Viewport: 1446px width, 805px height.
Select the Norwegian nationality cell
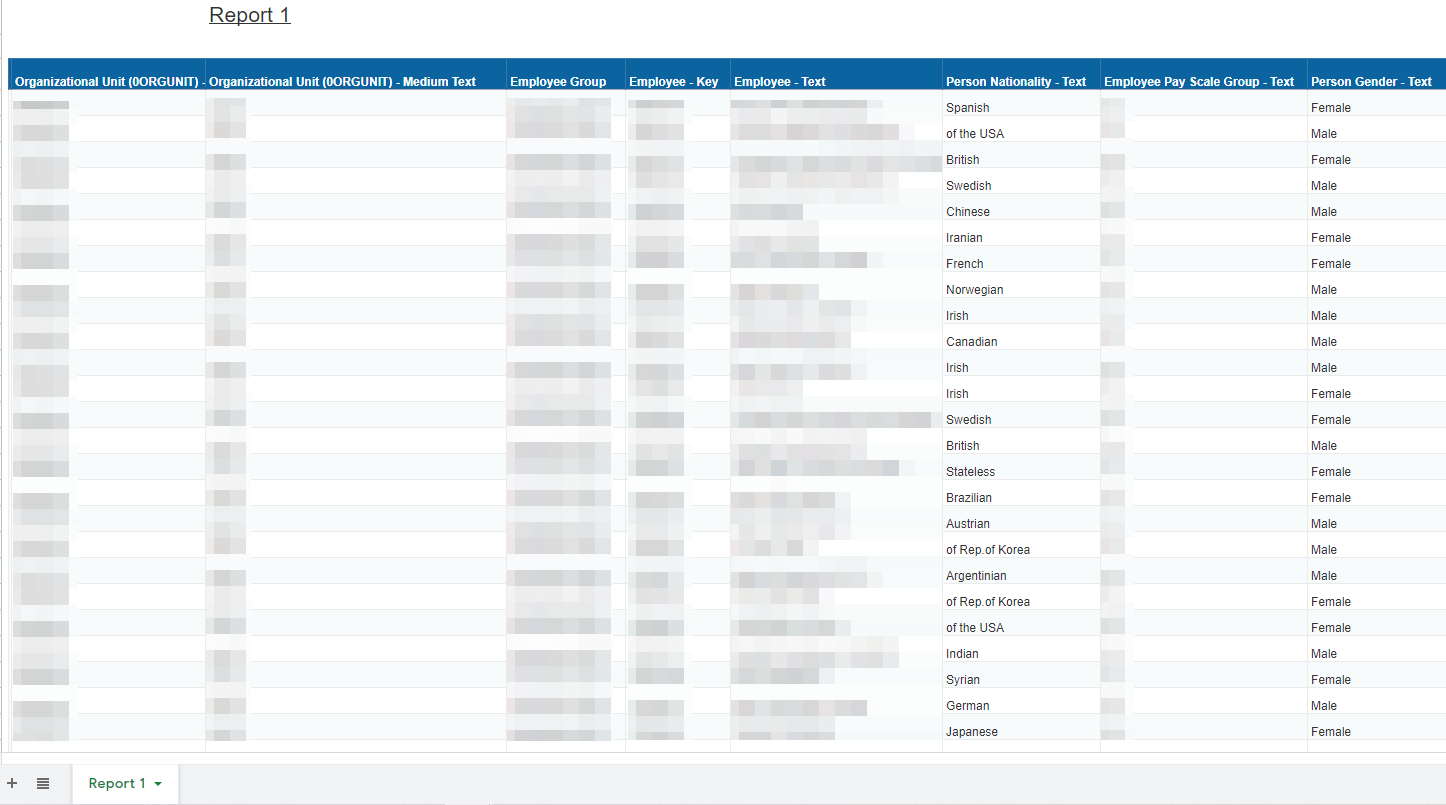974,290
